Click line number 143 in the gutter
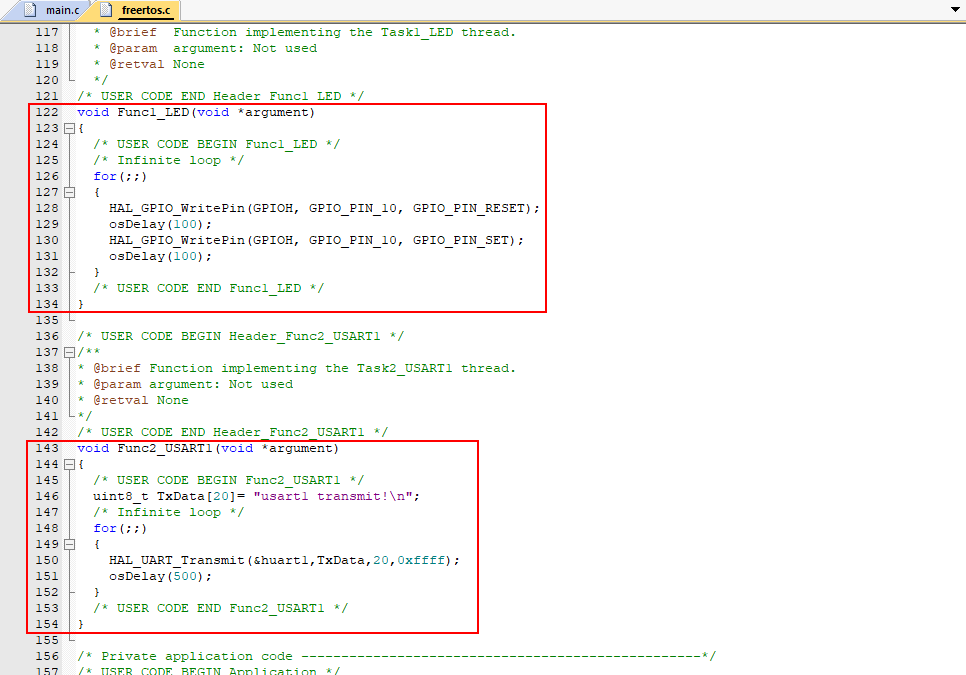This screenshot has height=675, width=966. coord(47,448)
